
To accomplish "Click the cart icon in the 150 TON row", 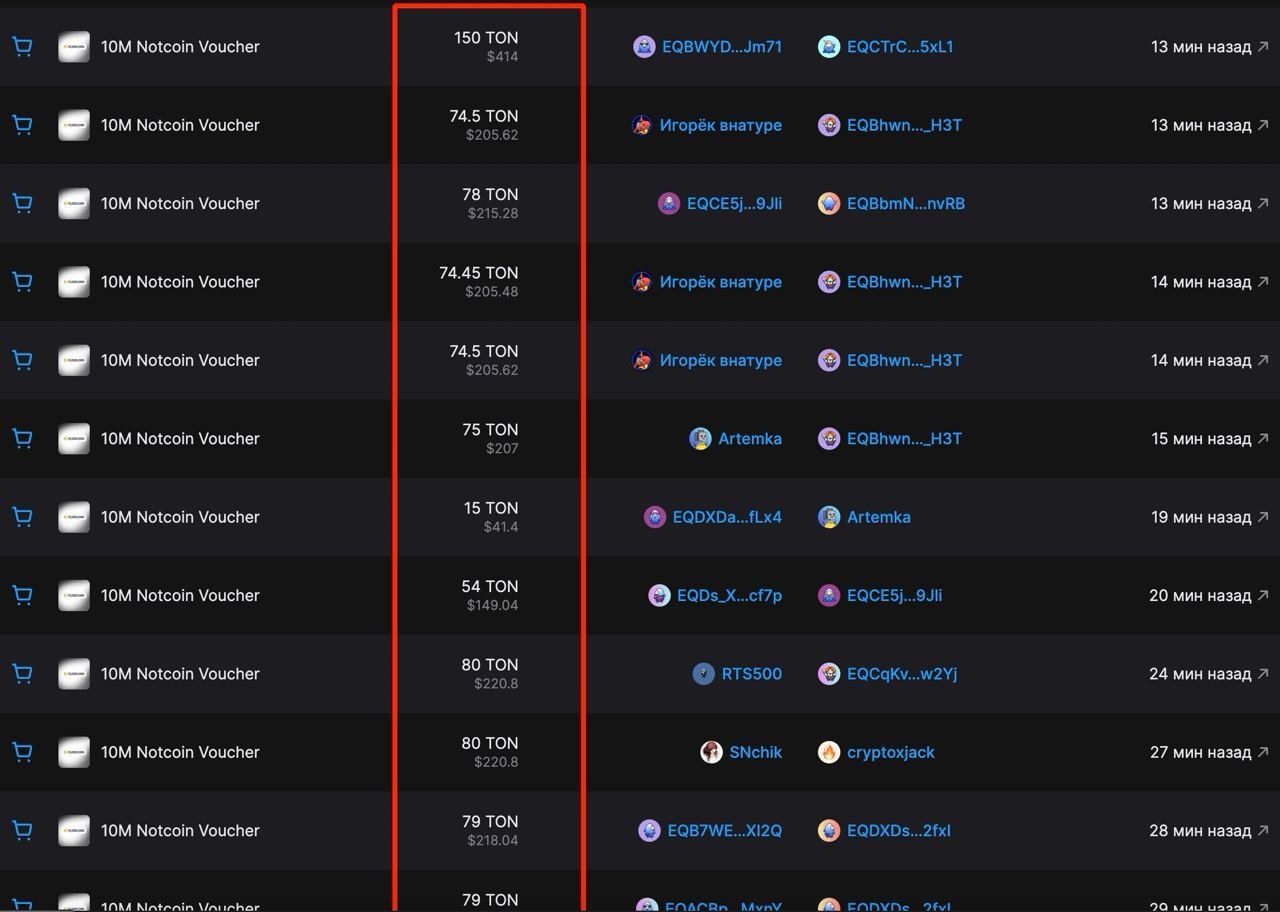I will pos(22,47).
